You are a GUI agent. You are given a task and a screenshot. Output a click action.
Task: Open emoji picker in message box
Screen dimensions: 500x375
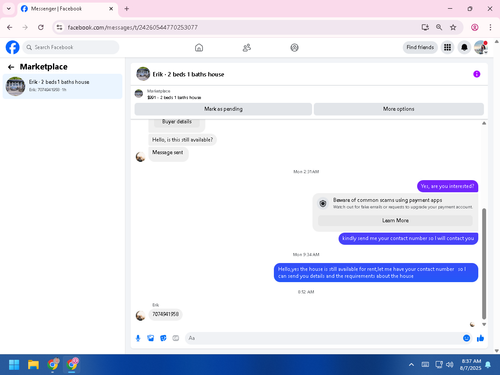point(466,338)
